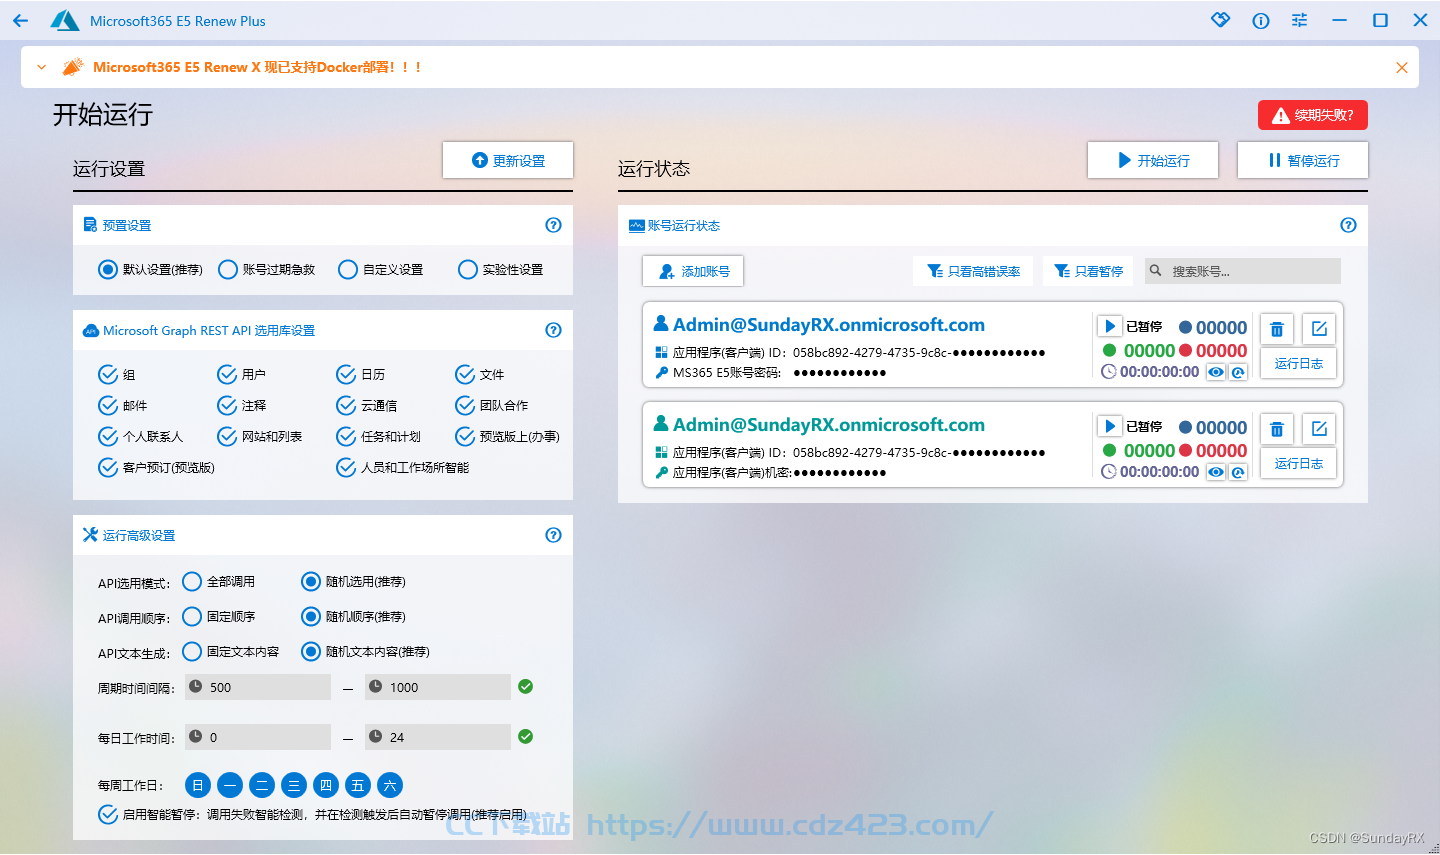Edit the first account with pencil icon

click(x=1319, y=329)
